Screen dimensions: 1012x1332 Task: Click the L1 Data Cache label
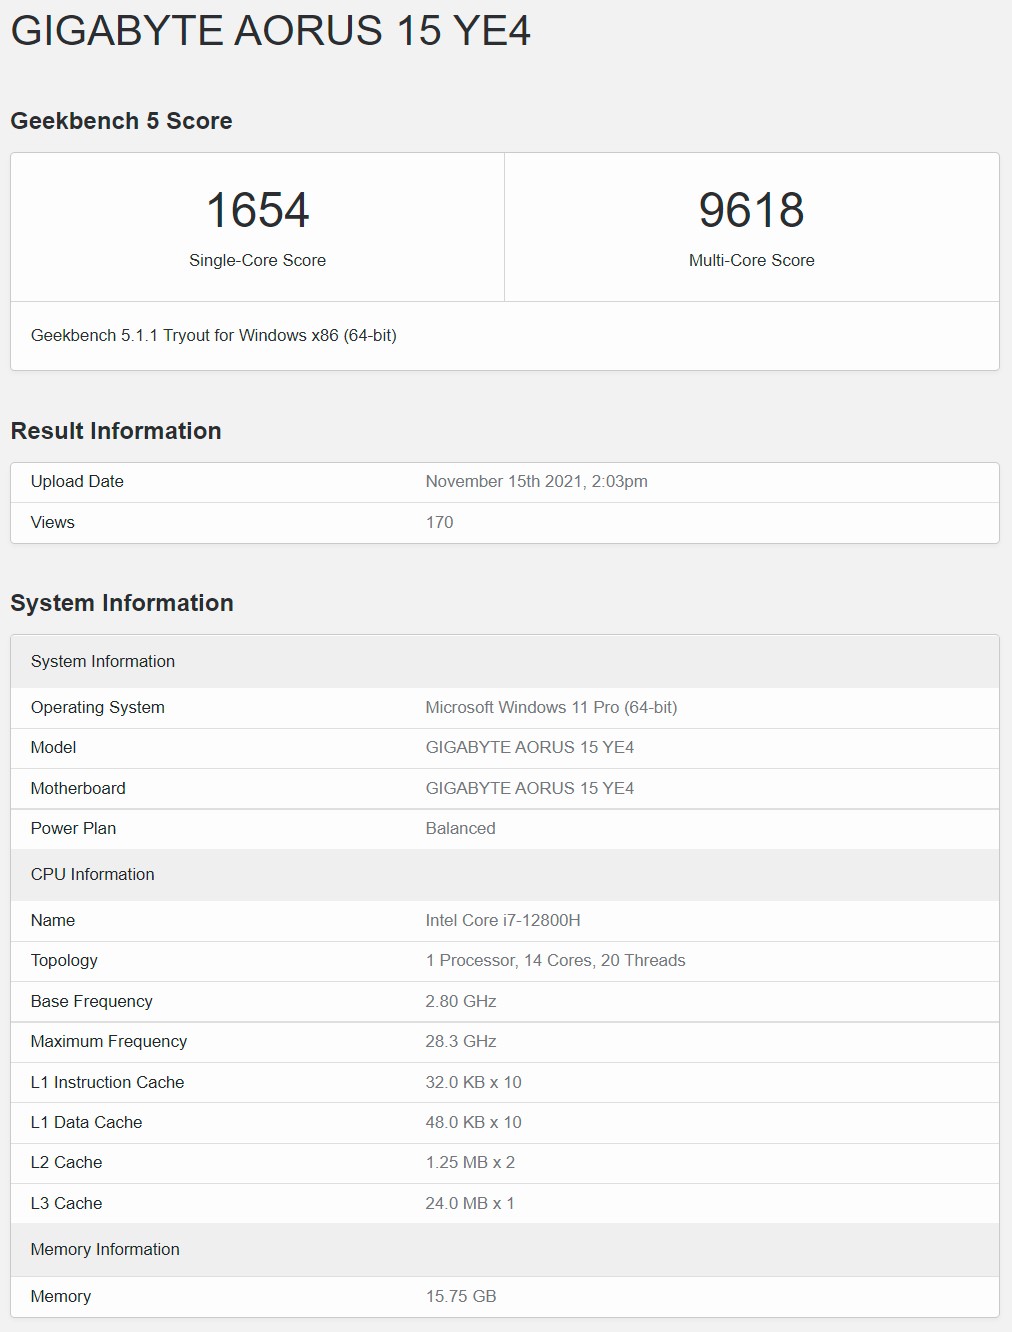(x=87, y=1122)
